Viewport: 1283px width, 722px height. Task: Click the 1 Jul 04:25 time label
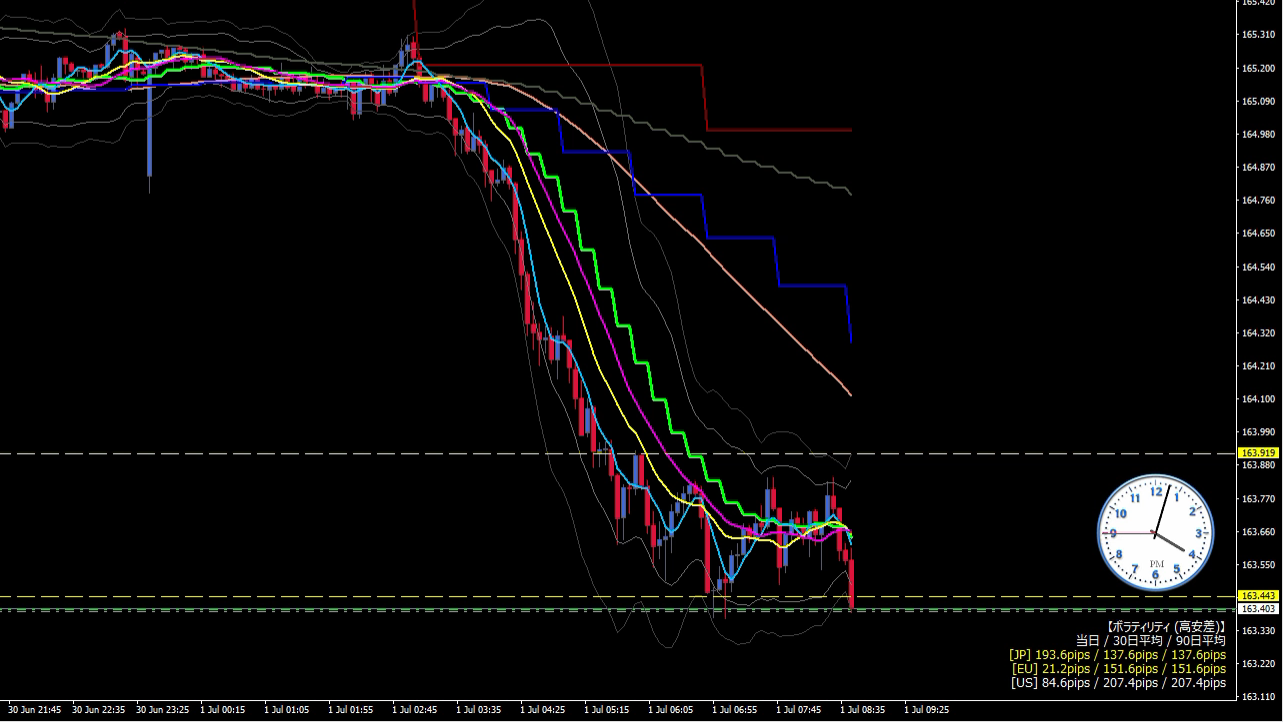[x=543, y=709]
